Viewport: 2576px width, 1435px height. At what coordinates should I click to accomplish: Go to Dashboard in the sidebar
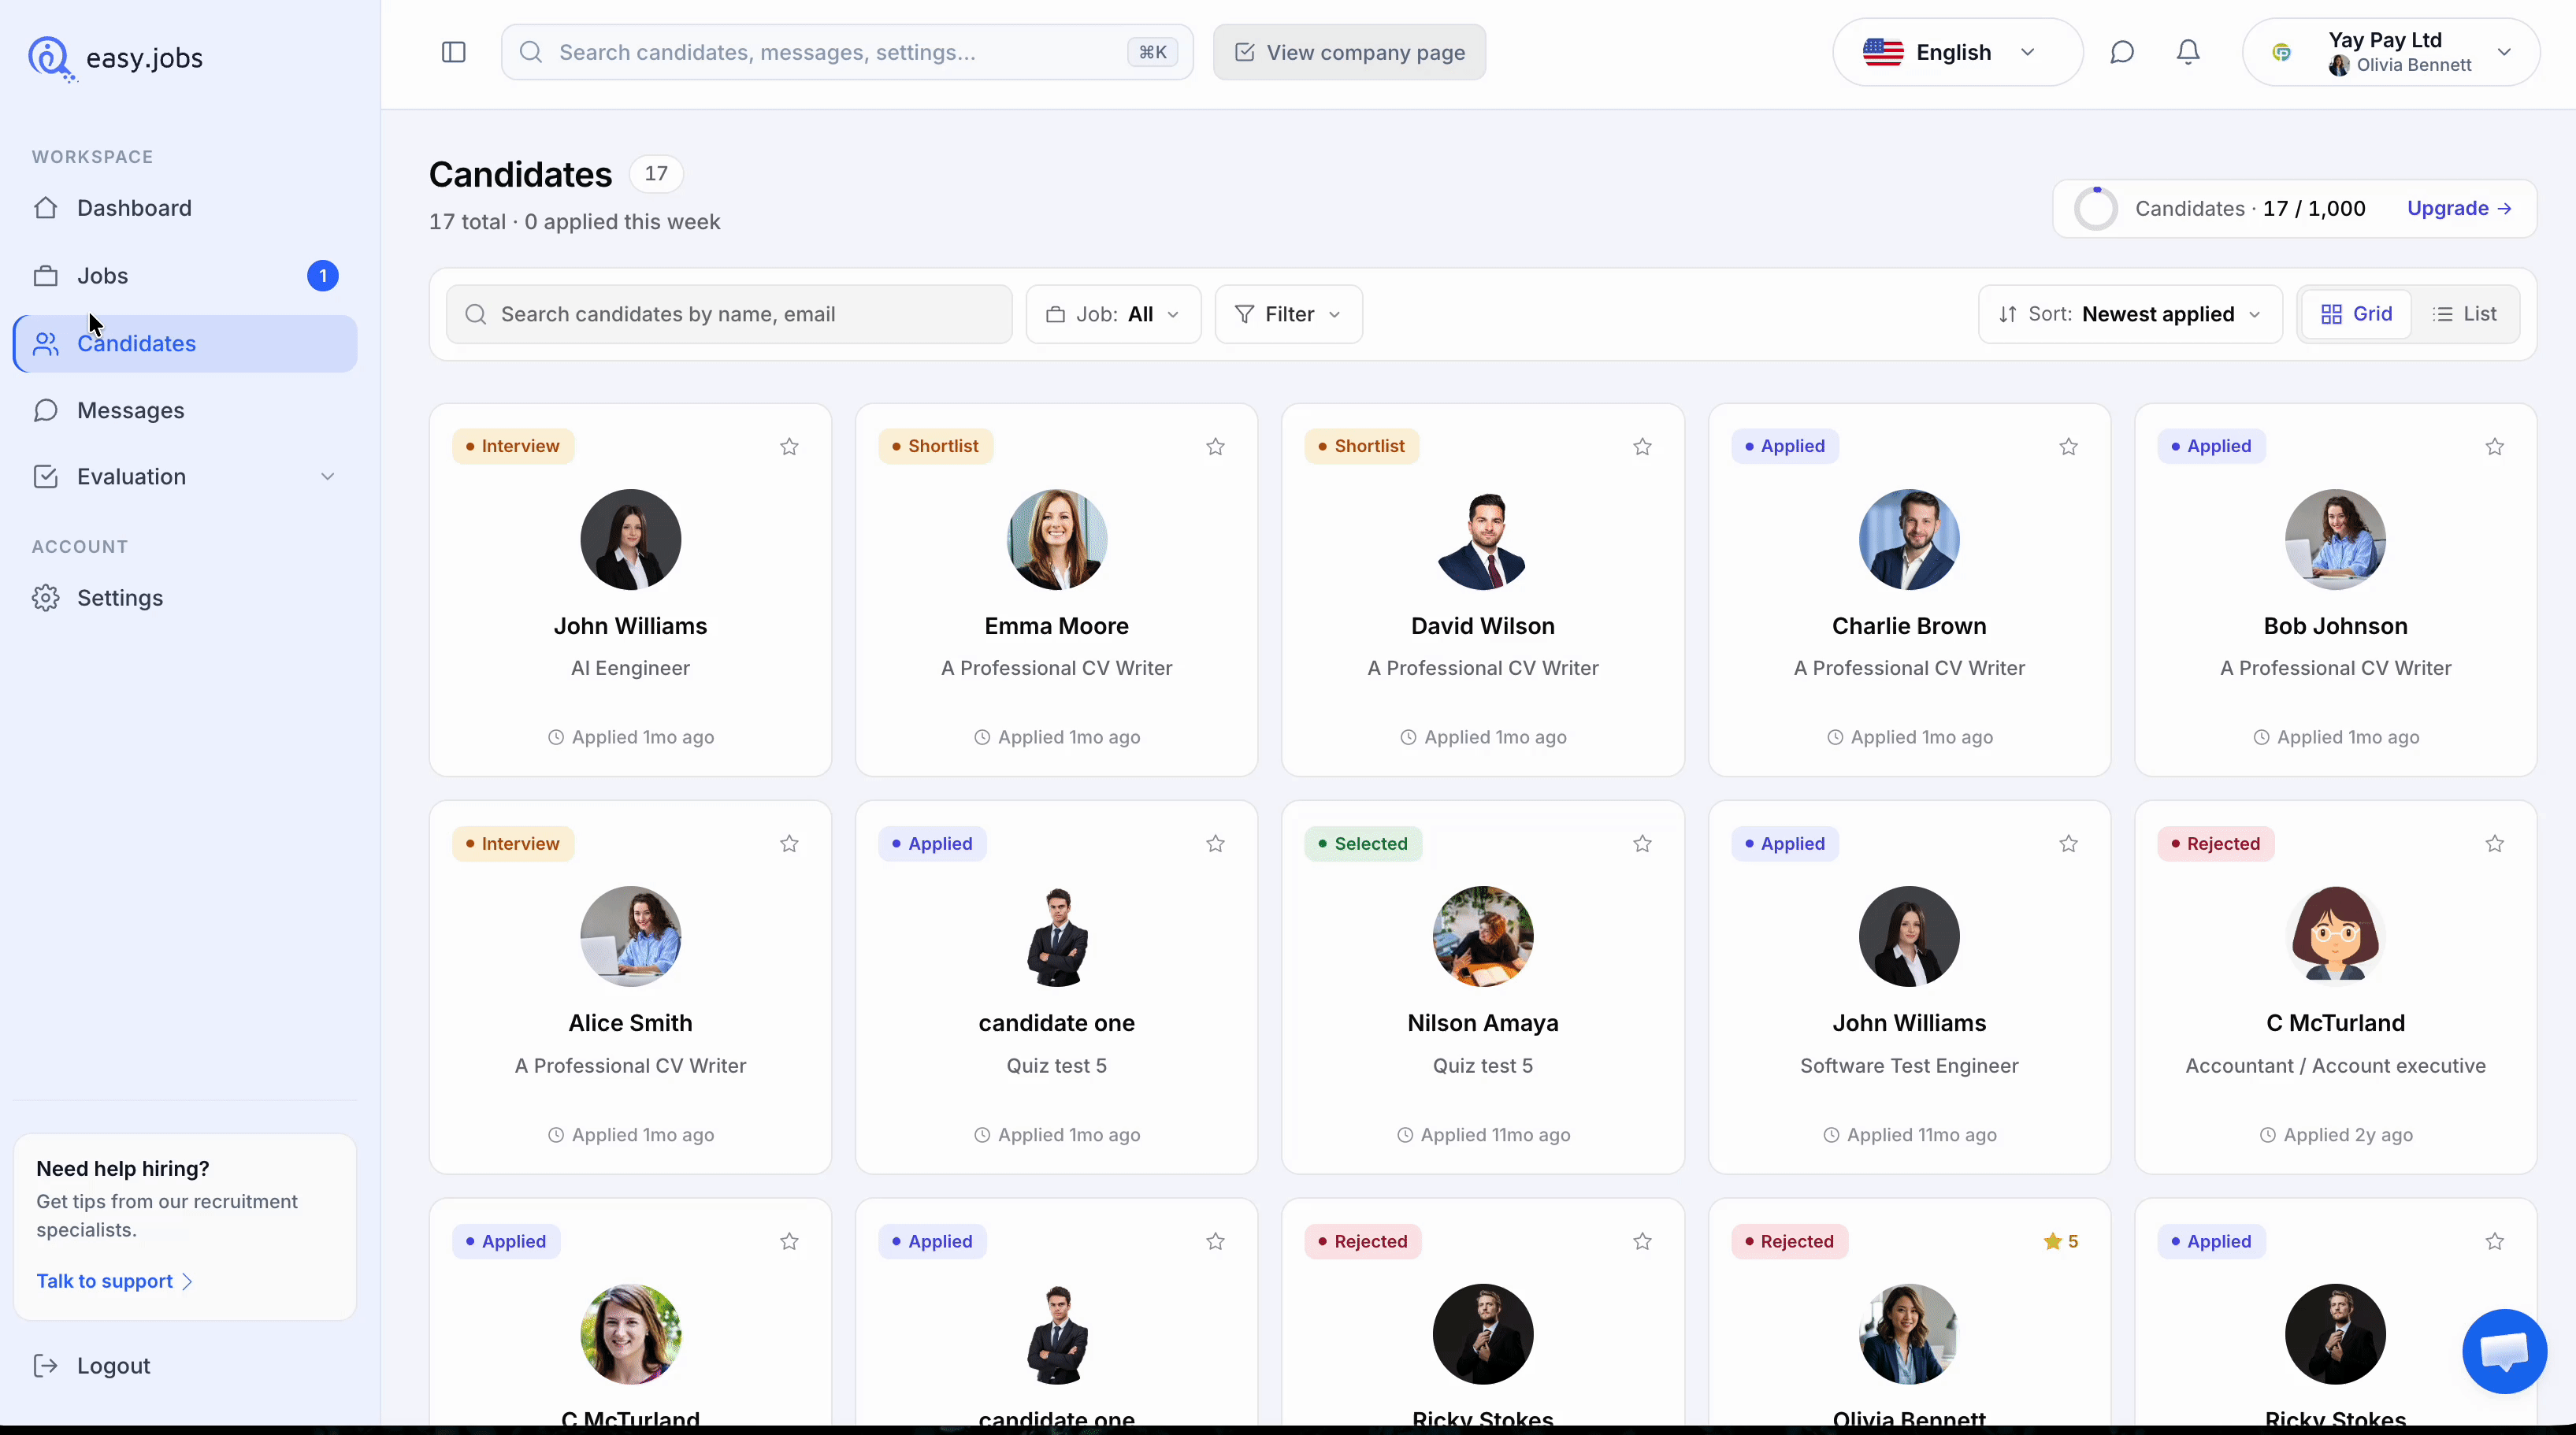(x=185, y=208)
